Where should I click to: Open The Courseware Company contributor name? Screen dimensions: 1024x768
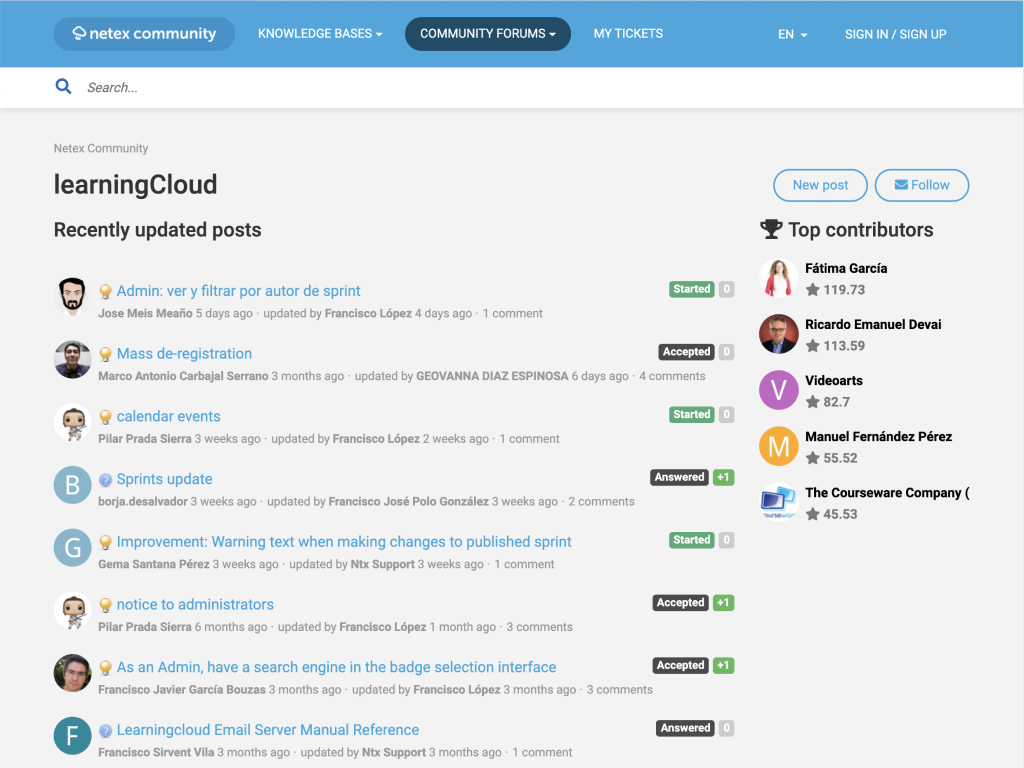[887, 492]
